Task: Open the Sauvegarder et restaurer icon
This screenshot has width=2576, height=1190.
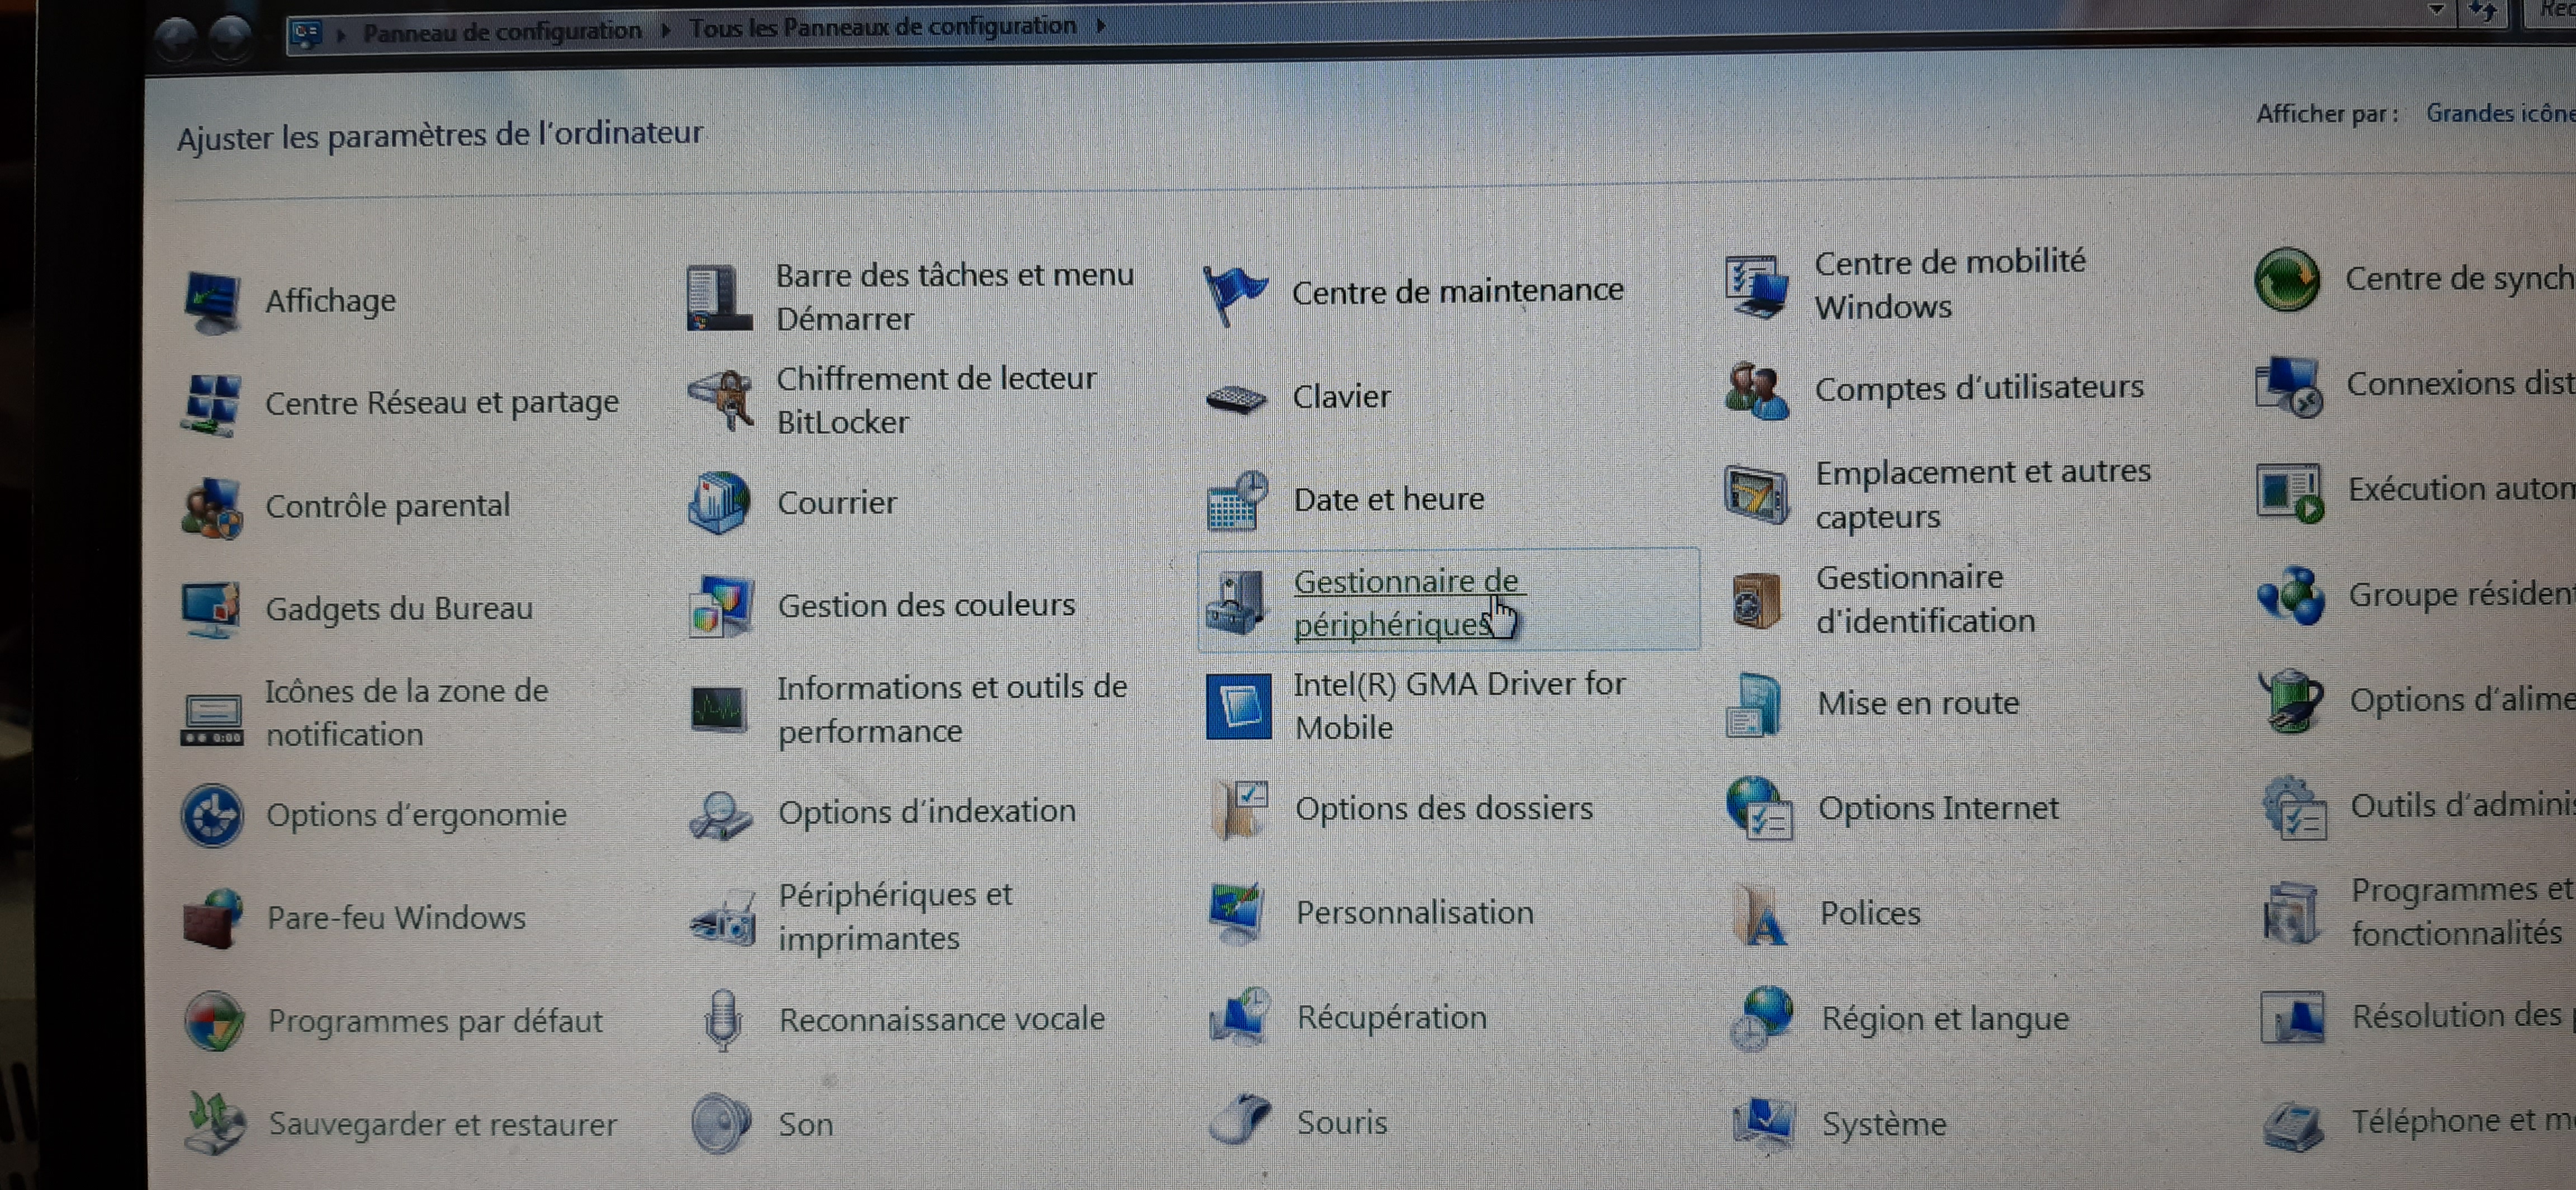Action: (214, 1123)
